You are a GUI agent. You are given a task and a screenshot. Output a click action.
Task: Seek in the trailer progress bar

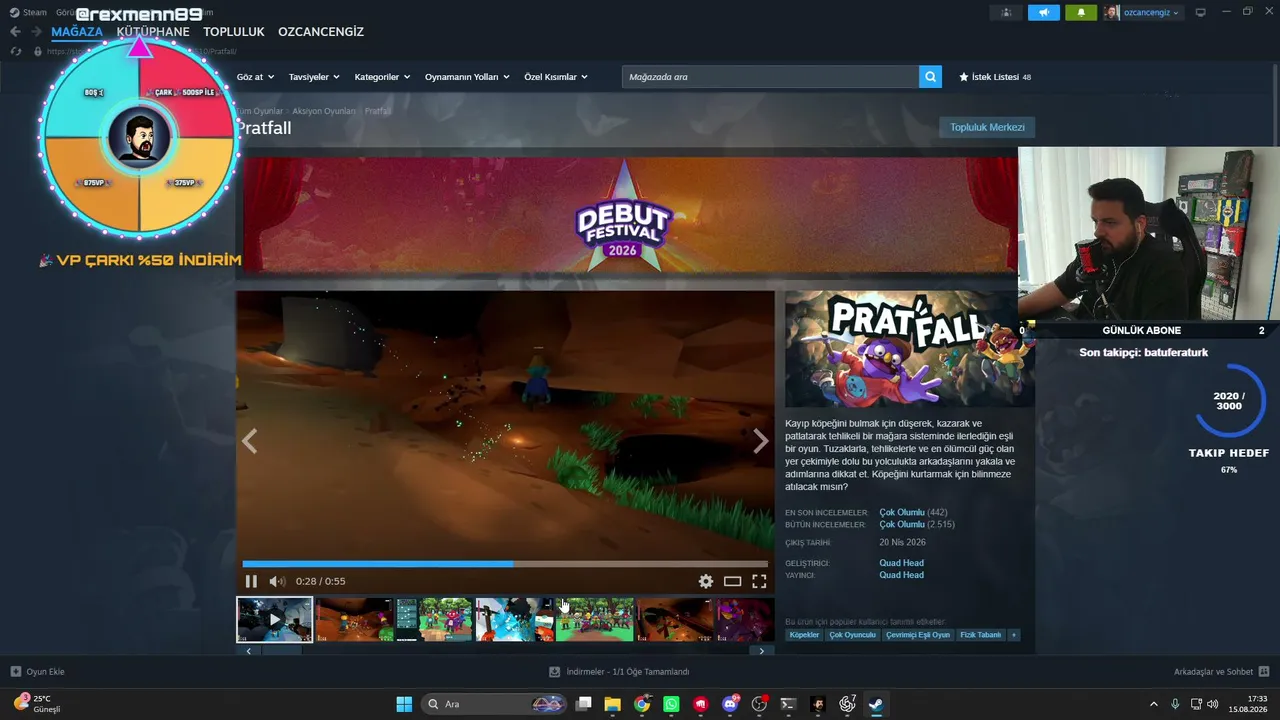pyautogui.click(x=505, y=564)
